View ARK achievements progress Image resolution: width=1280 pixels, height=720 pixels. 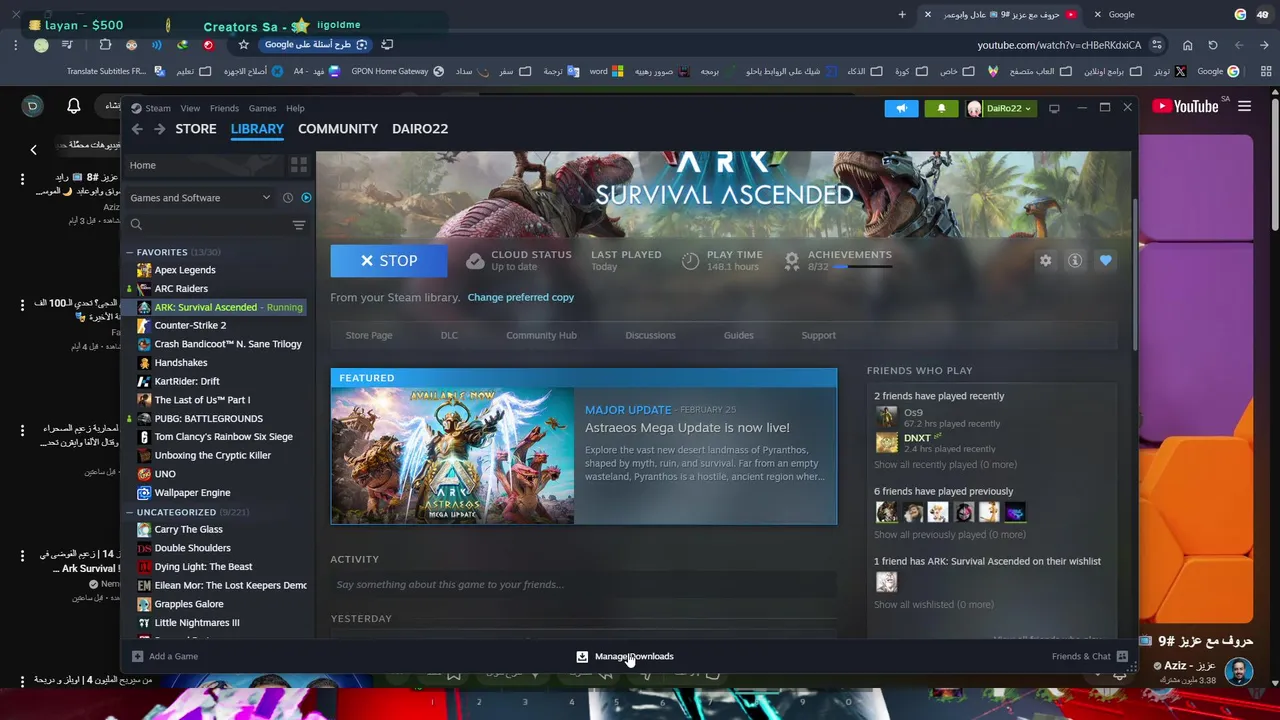click(x=837, y=260)
